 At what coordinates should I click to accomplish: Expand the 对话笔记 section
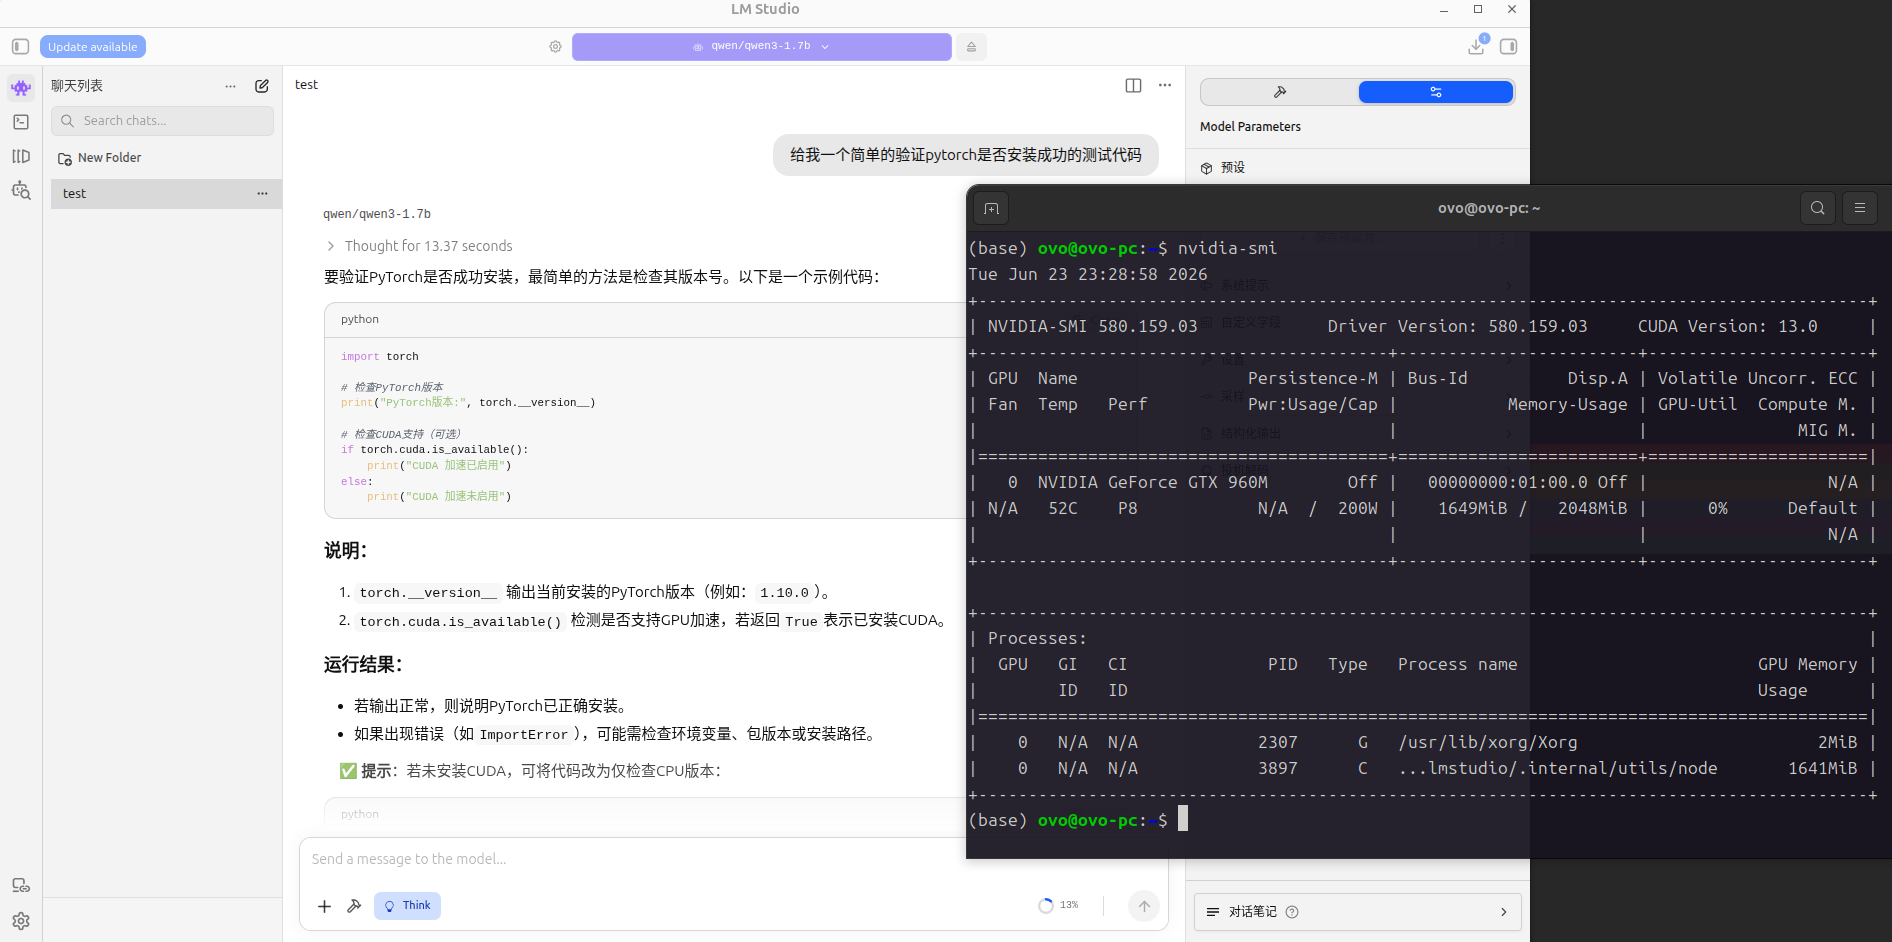point(1357,912)
